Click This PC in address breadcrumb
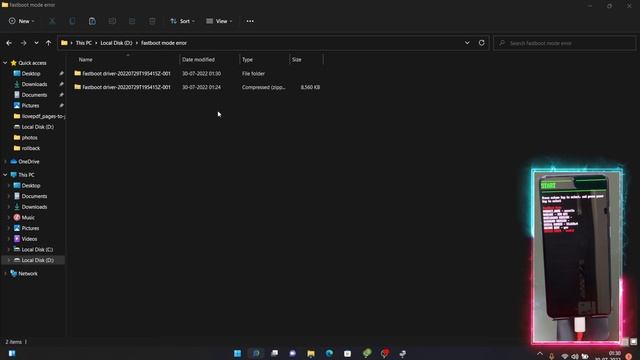Image resolution: width=640 pixels, height=360 pixels. tap(84, 43)
